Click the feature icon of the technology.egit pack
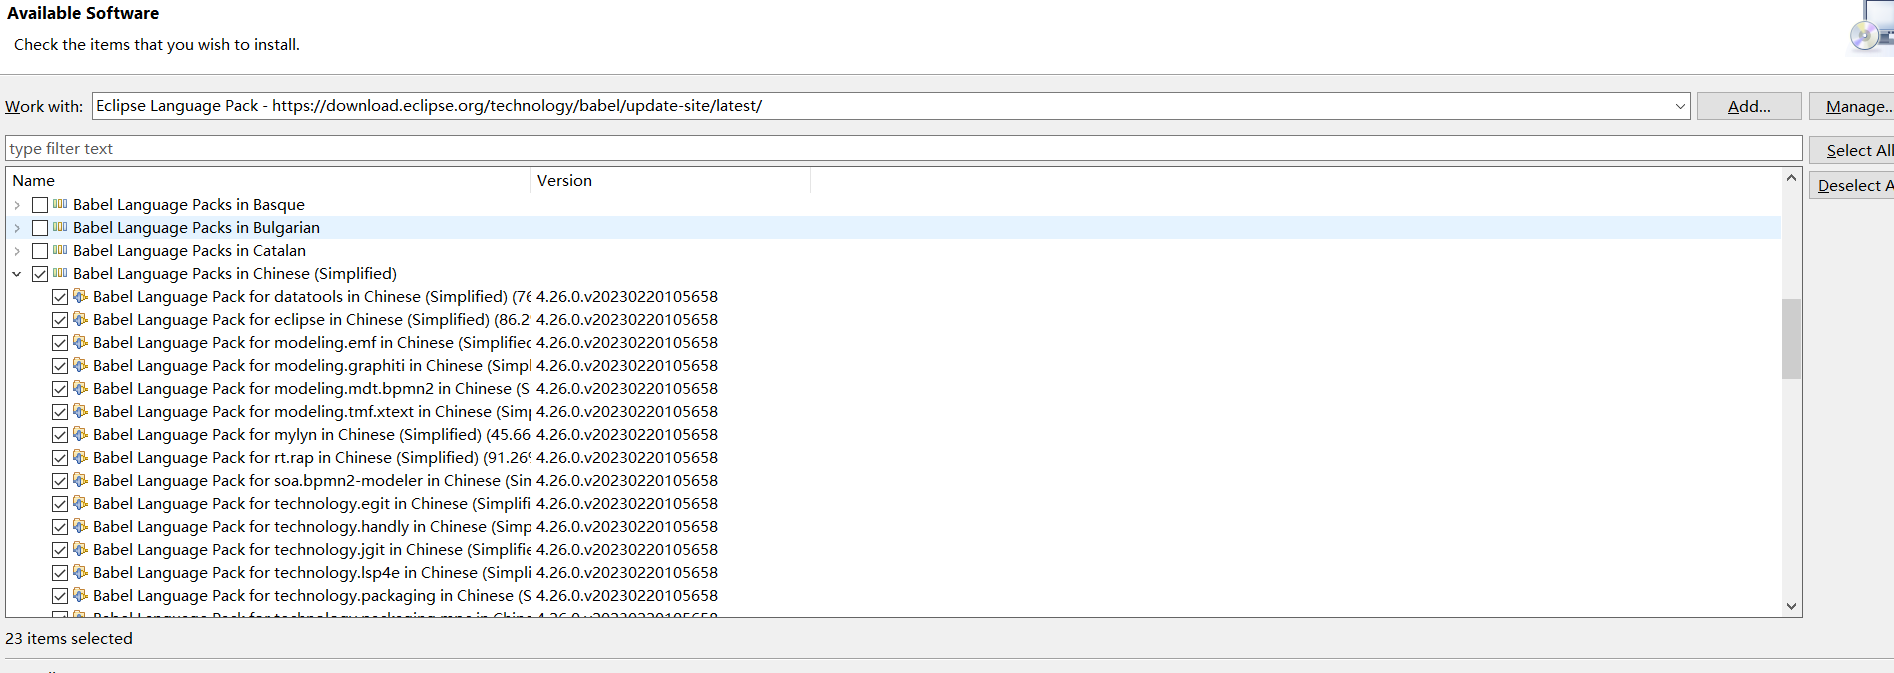Viewport: 1894px width, 673px height. click(80, 503)
